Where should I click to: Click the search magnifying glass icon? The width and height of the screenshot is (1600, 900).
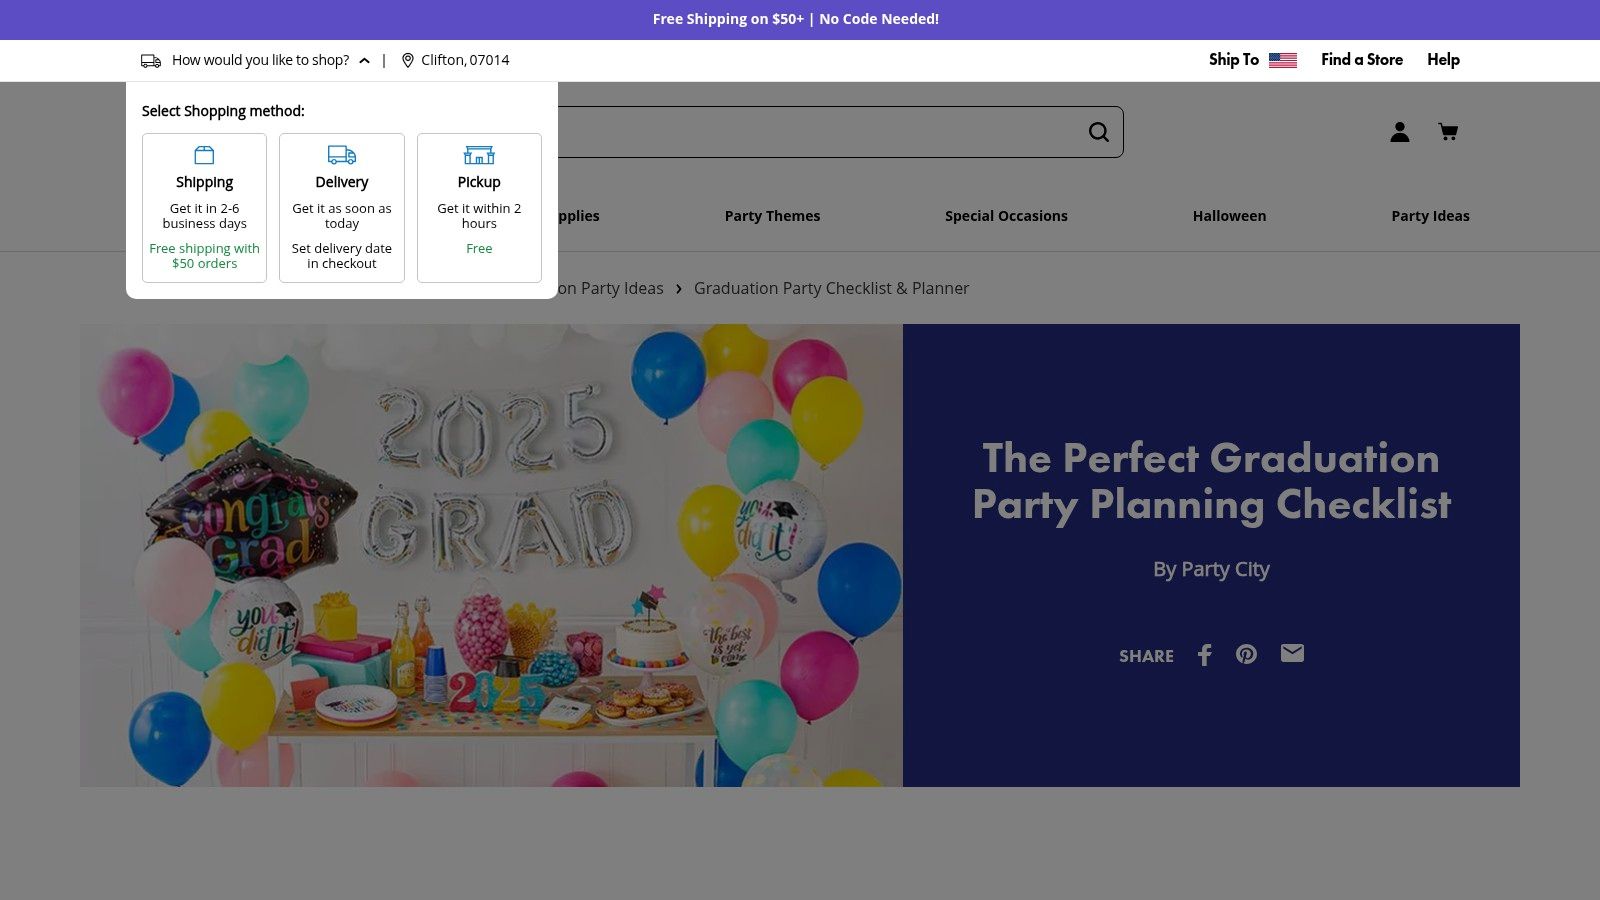pyautogui.click(x=1098, y=132)
